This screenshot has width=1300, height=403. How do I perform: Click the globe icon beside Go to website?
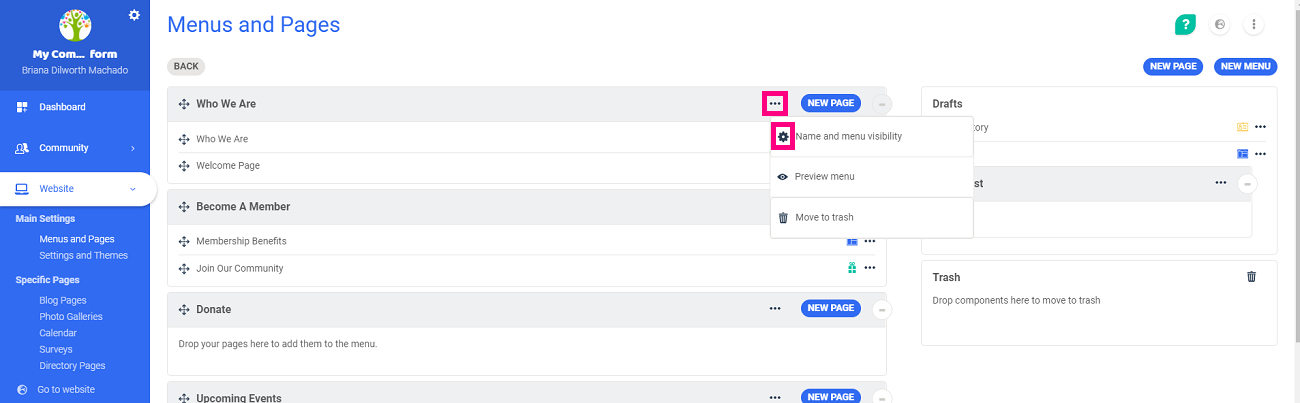[x=22, y=390]
